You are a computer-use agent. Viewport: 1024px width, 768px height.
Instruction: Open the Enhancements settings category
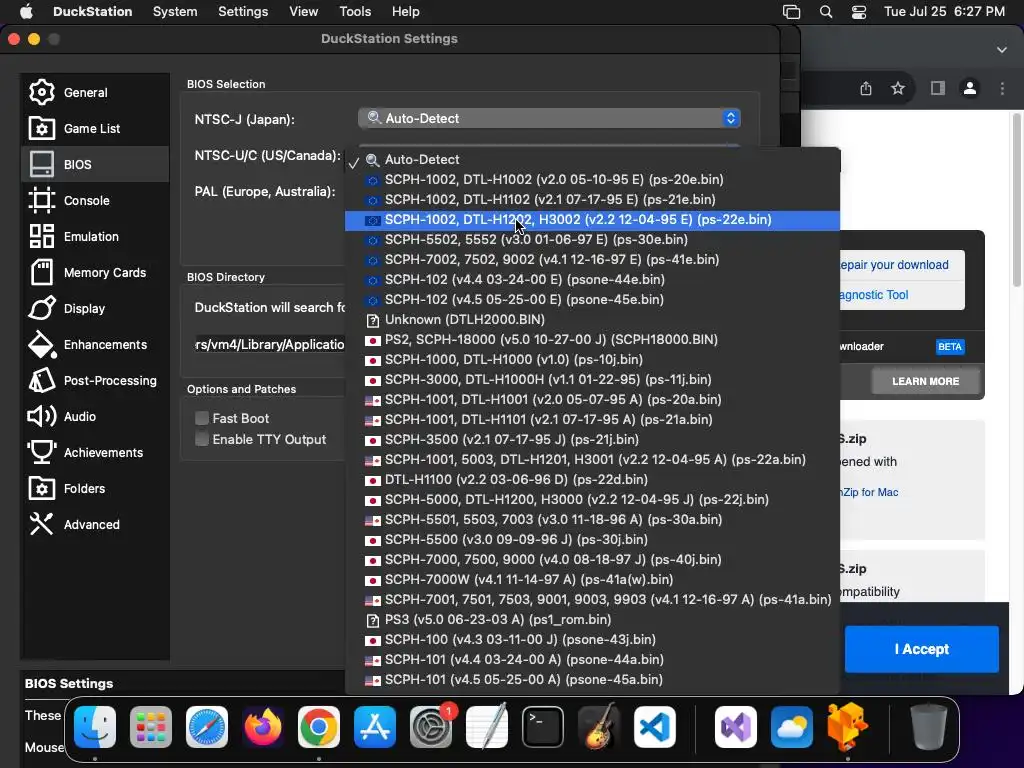[x=95, y=344]
